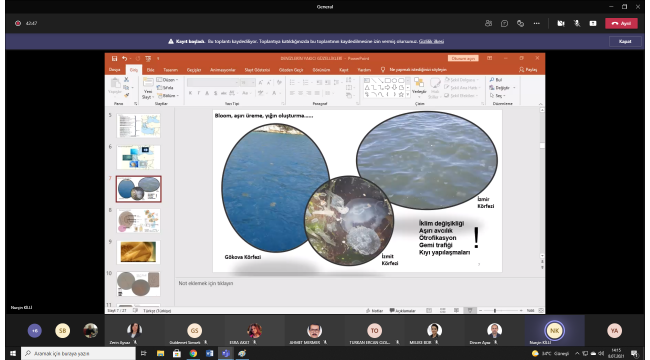Select SB participant avatar

[63, 331]
